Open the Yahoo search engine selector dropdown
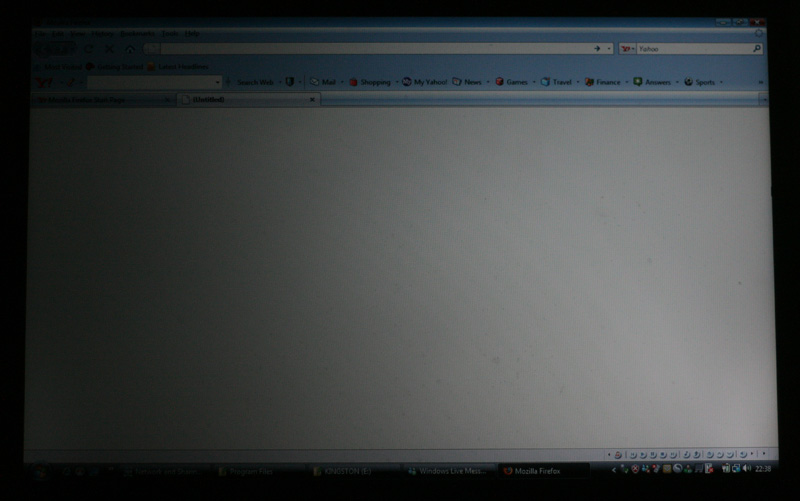The height and width of the screenshot is (501, 800). (628, 49)
